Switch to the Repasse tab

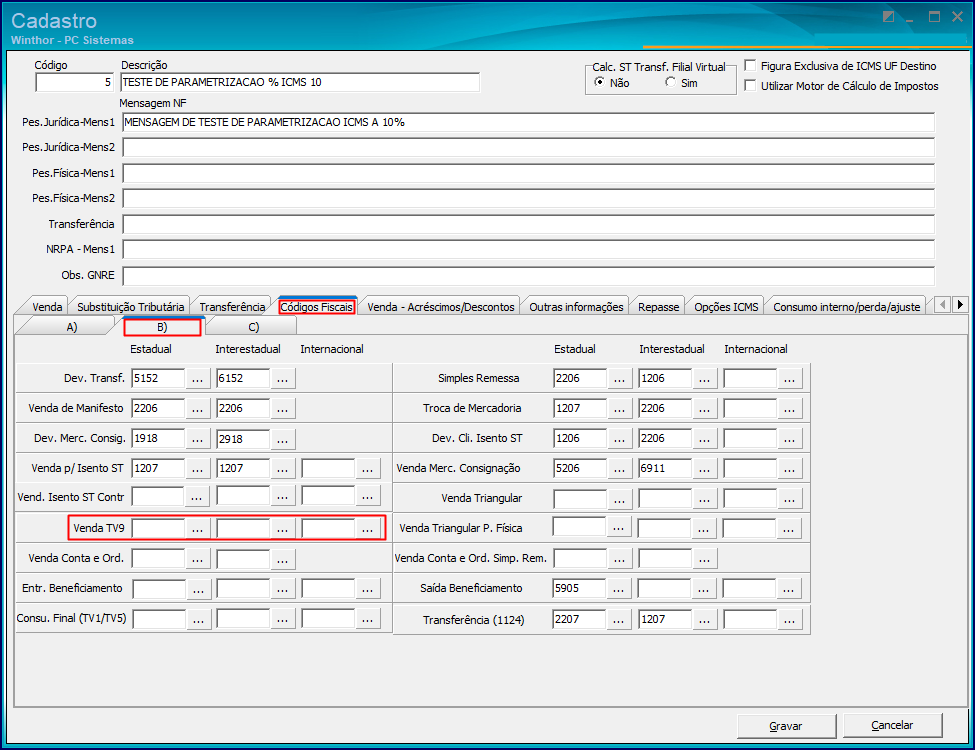(658, 307)
